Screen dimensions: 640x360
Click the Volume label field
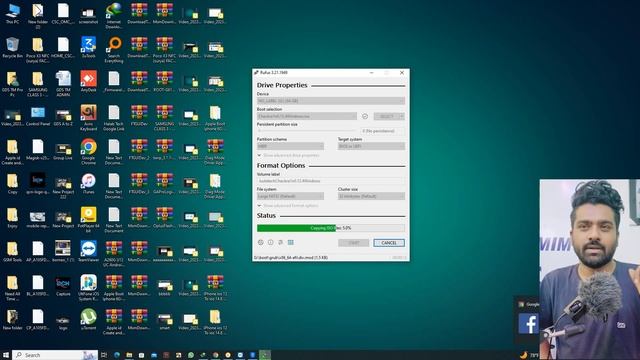click(331, 181)
